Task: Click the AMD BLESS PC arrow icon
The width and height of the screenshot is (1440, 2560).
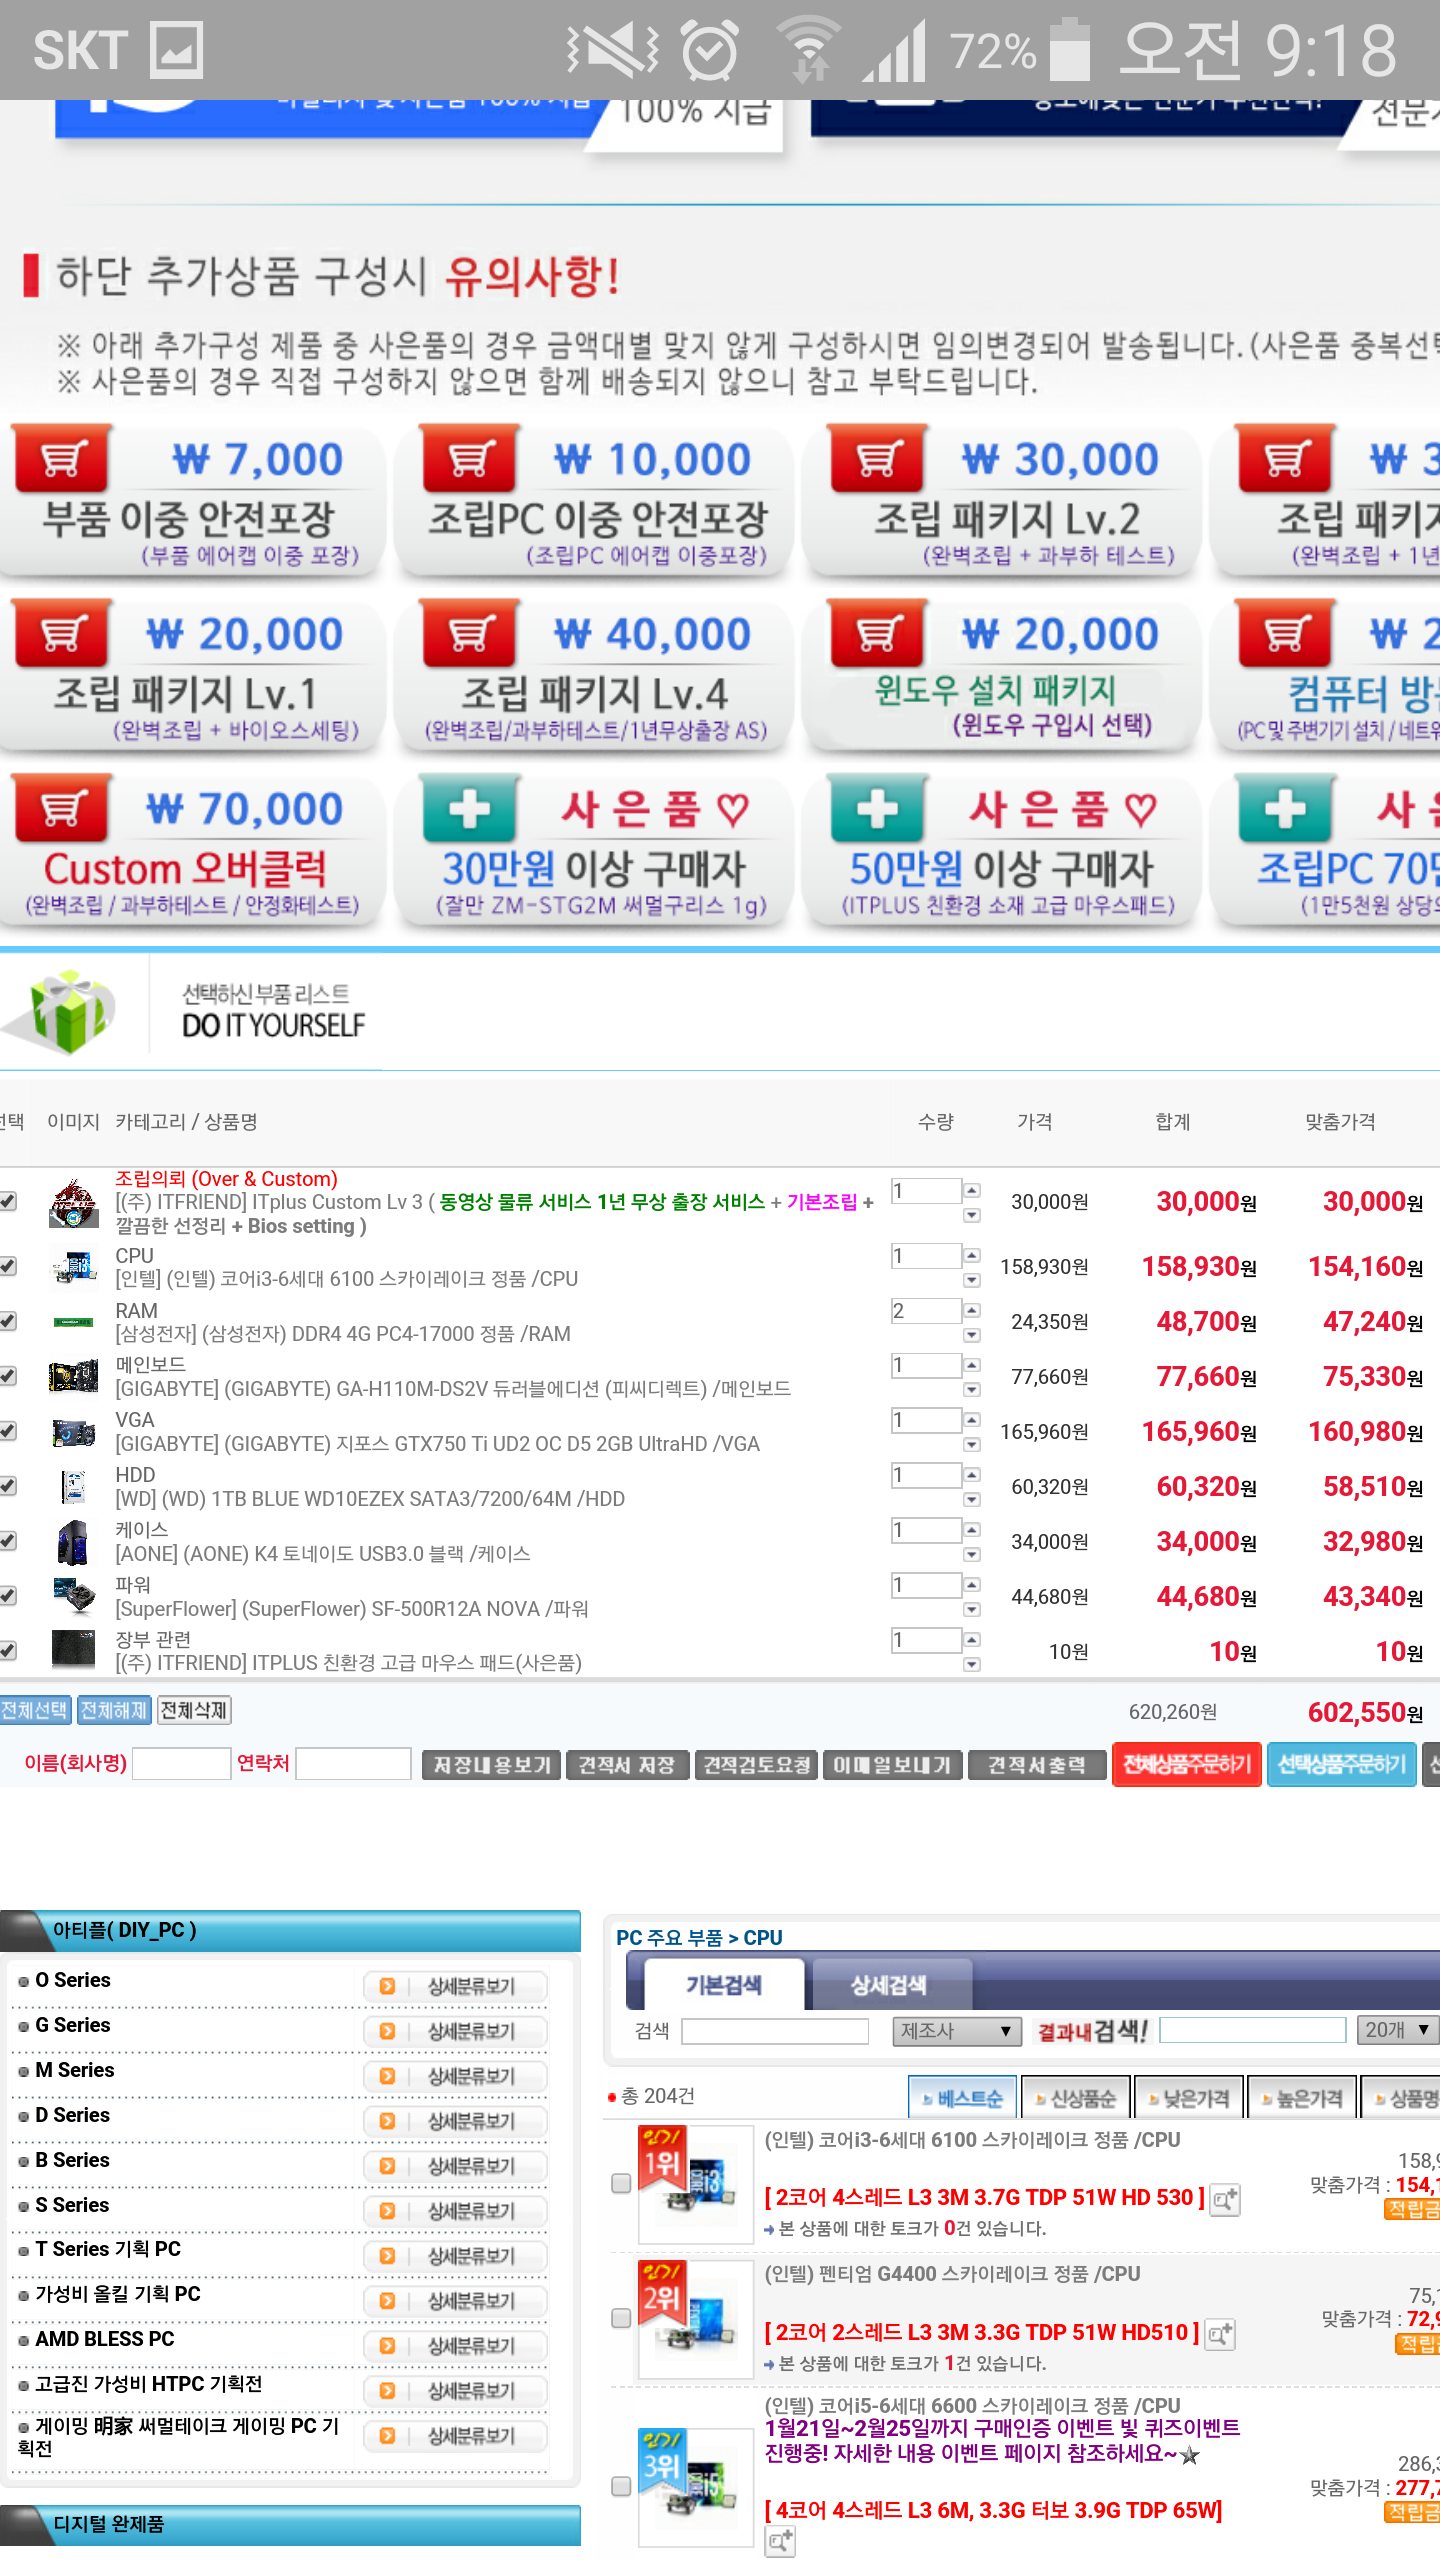Action: 387,2346
